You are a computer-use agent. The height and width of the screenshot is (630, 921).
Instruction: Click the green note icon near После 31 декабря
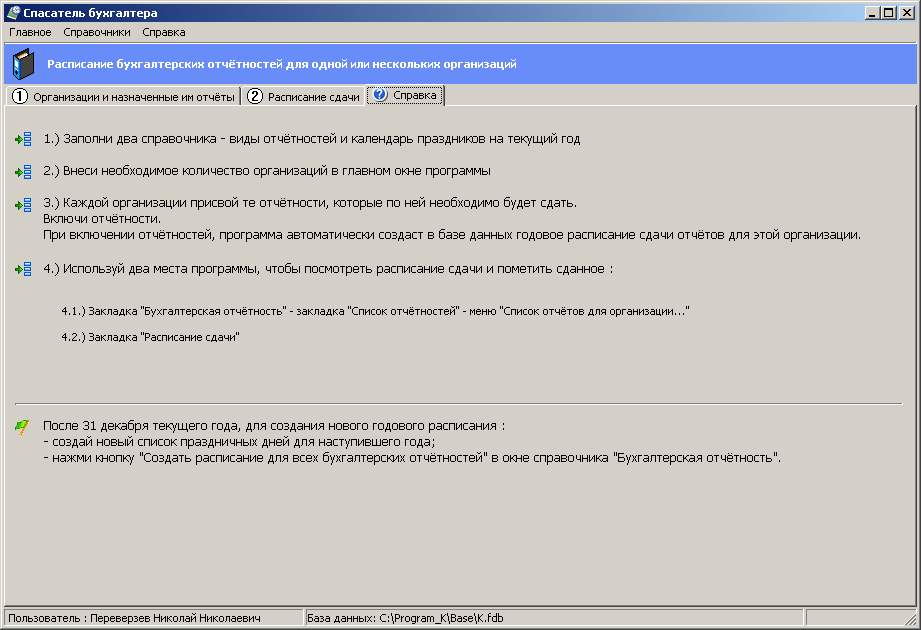point(22,427)
